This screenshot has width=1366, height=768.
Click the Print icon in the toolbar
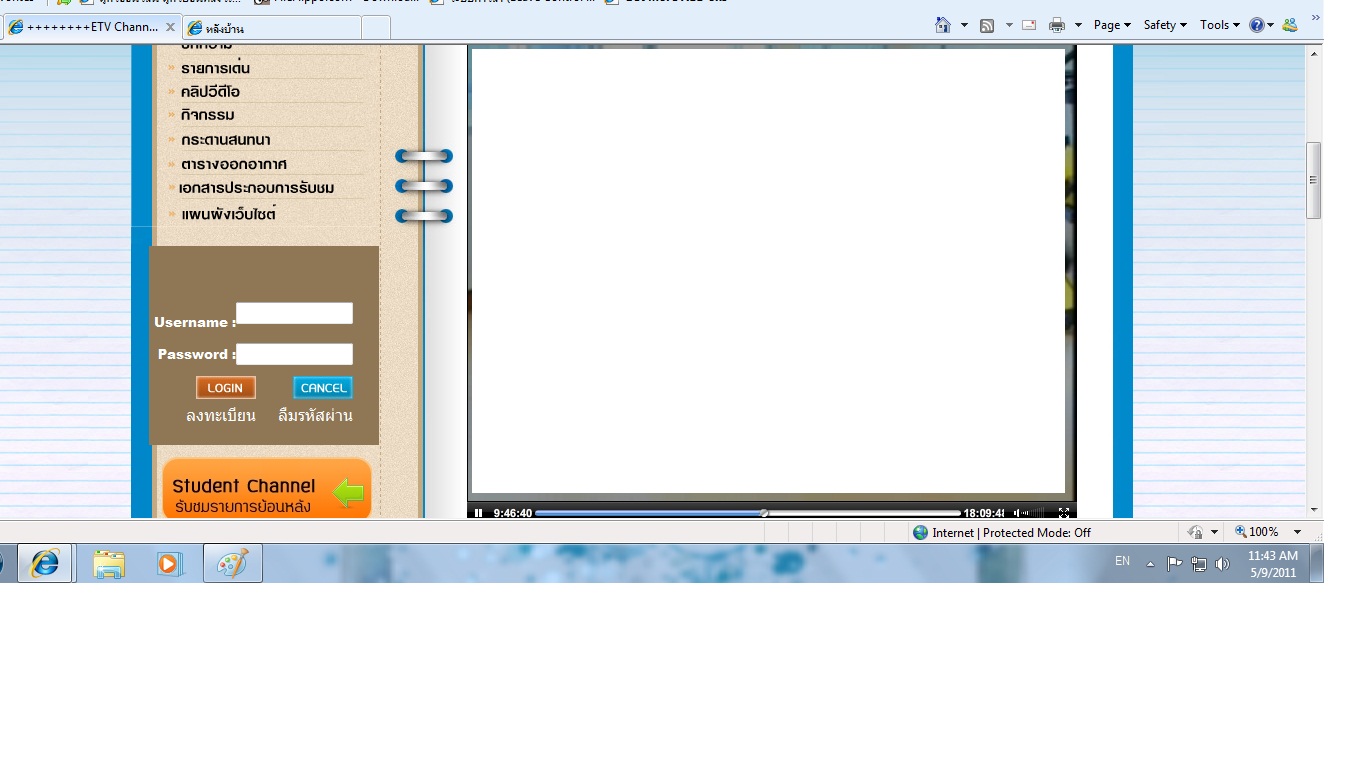[x=1056, y=25]
